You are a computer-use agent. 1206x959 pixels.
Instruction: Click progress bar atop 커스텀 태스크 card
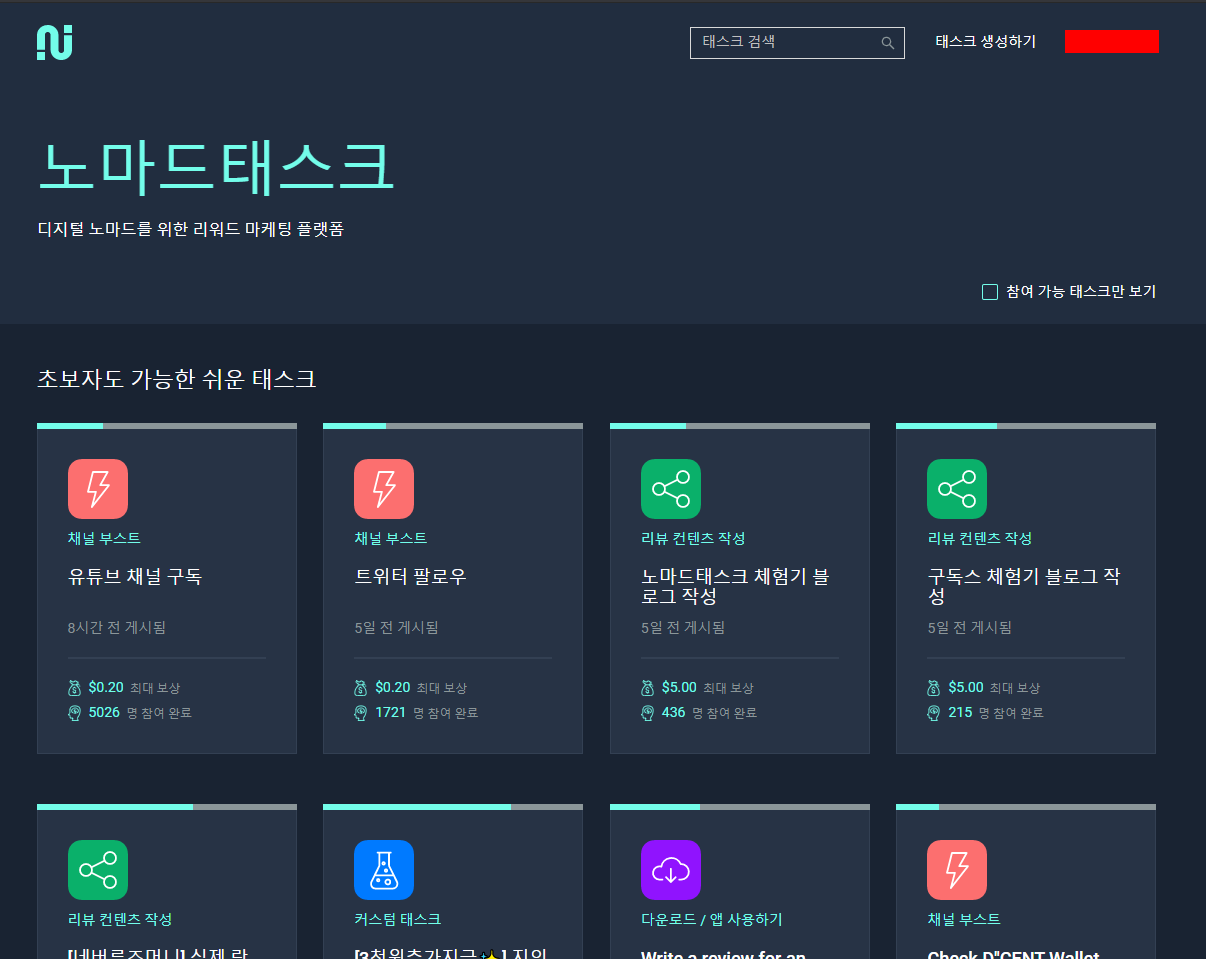tap(453, 807)
